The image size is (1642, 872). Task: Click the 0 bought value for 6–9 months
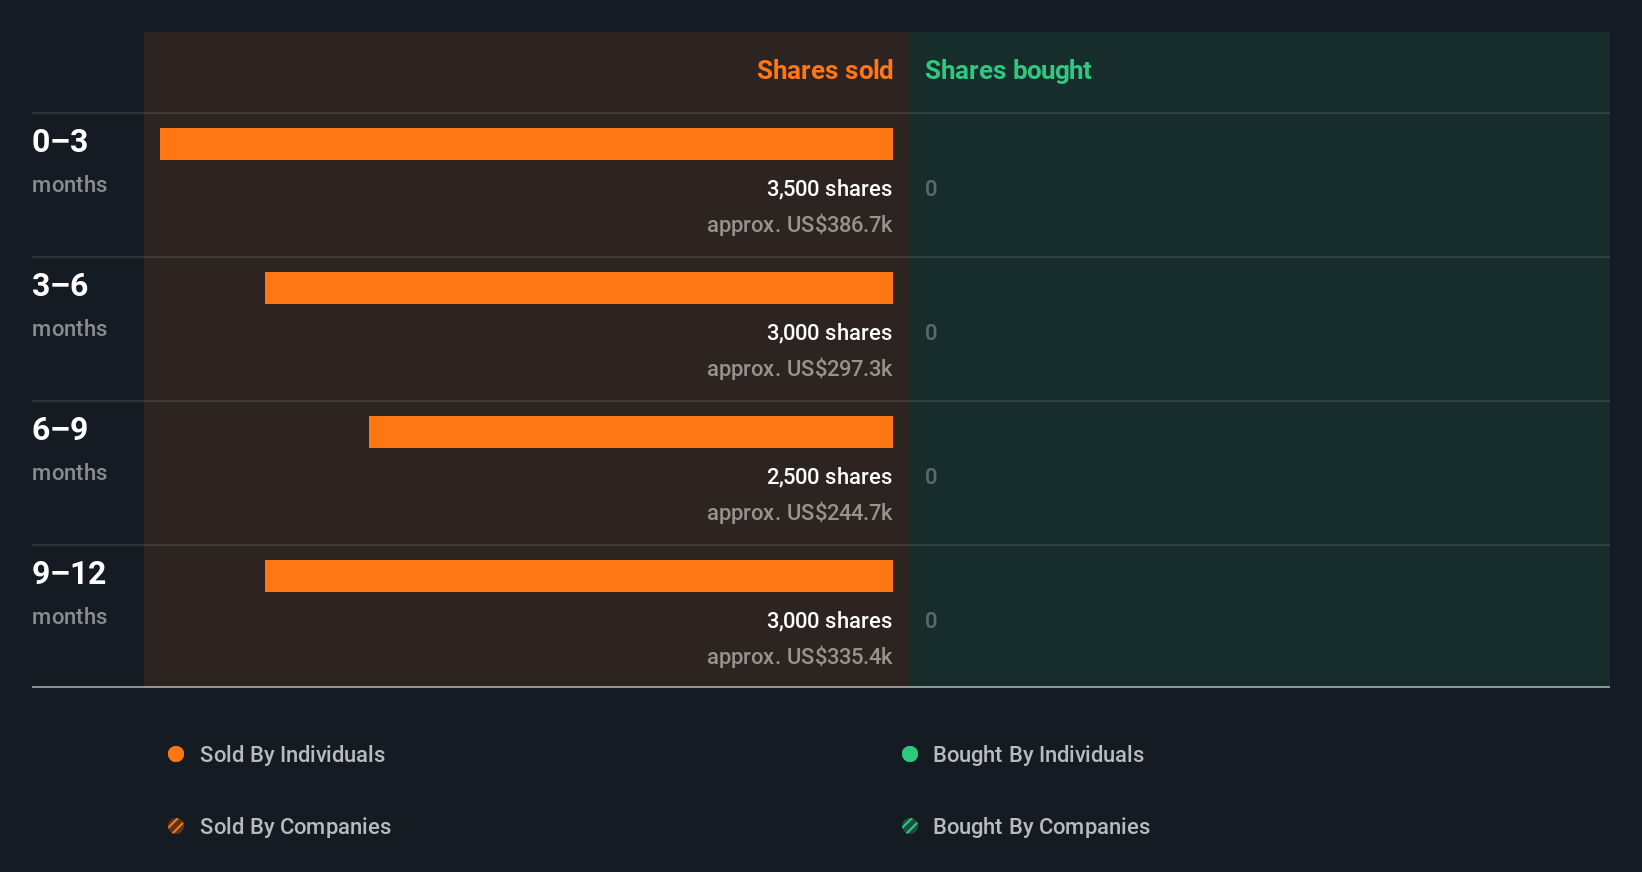tap(931, 476)
